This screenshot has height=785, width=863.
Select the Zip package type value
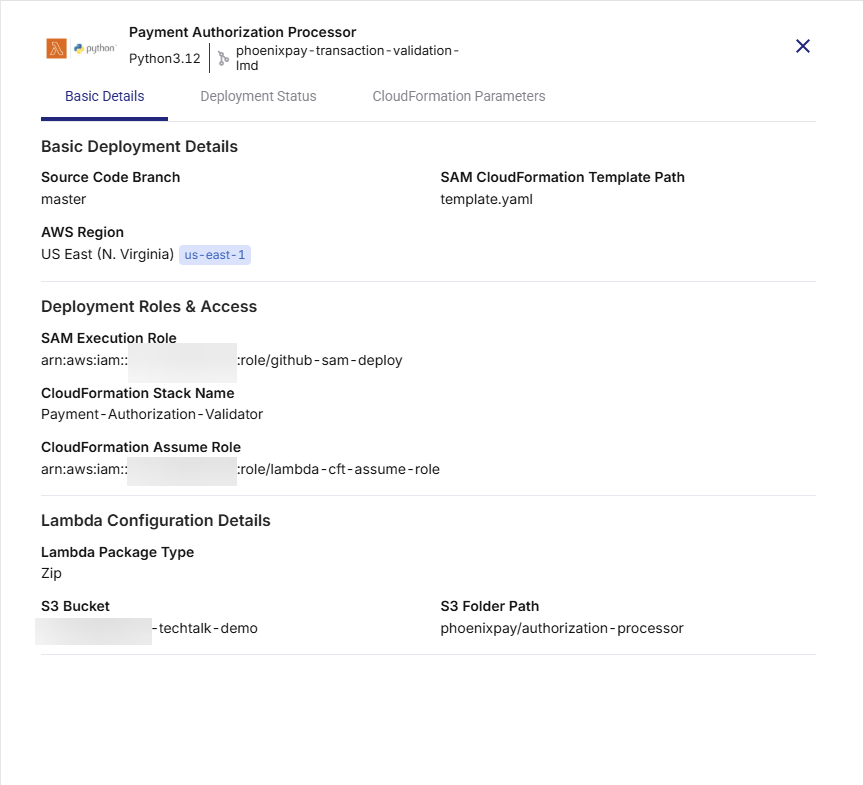[x=49, y=573]
